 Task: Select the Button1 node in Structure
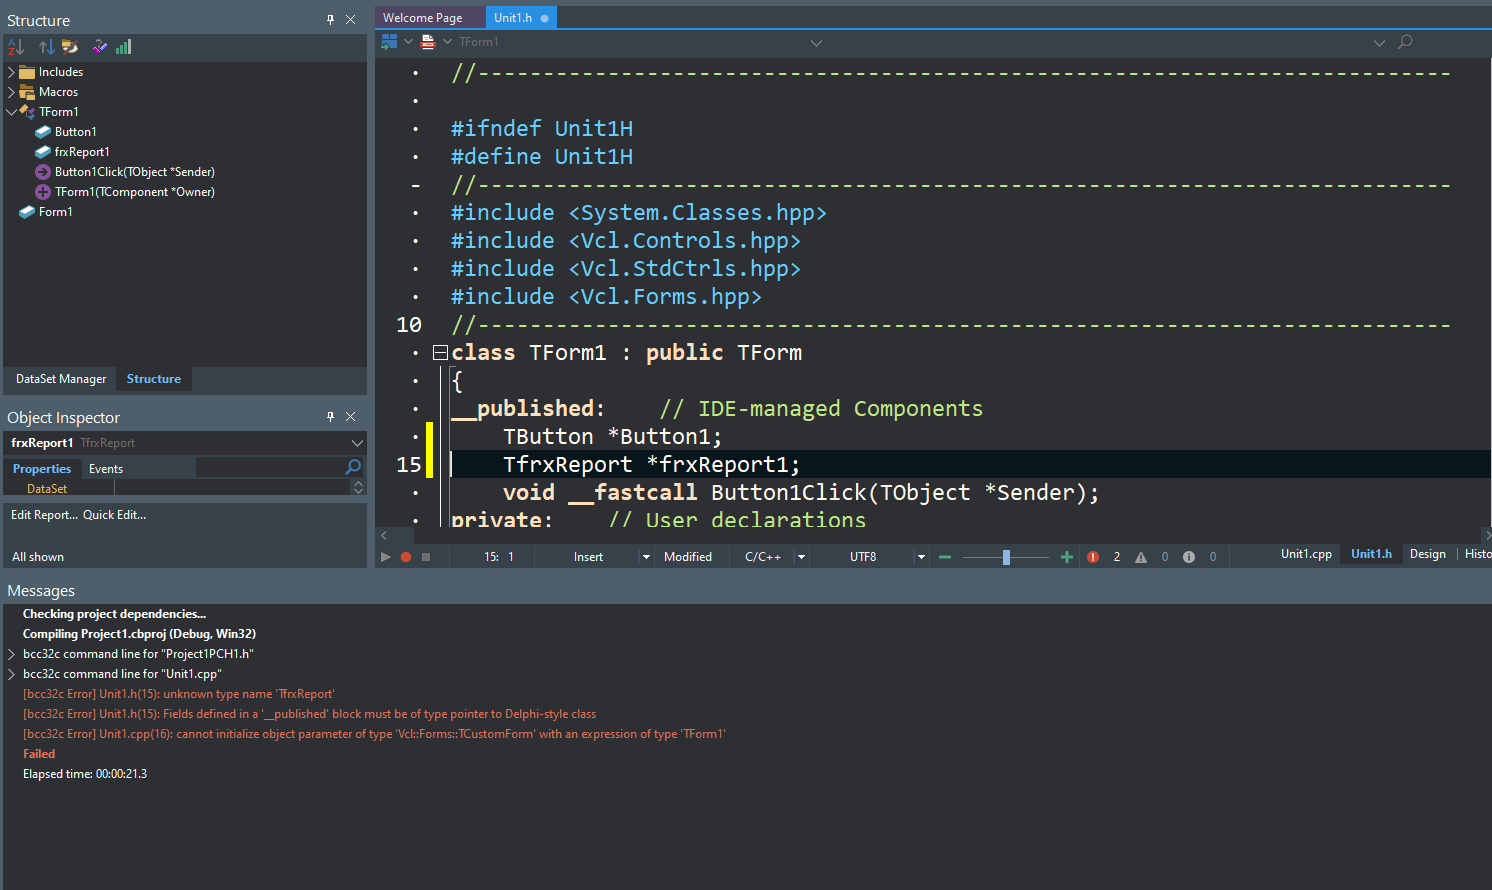click(75, 132)
